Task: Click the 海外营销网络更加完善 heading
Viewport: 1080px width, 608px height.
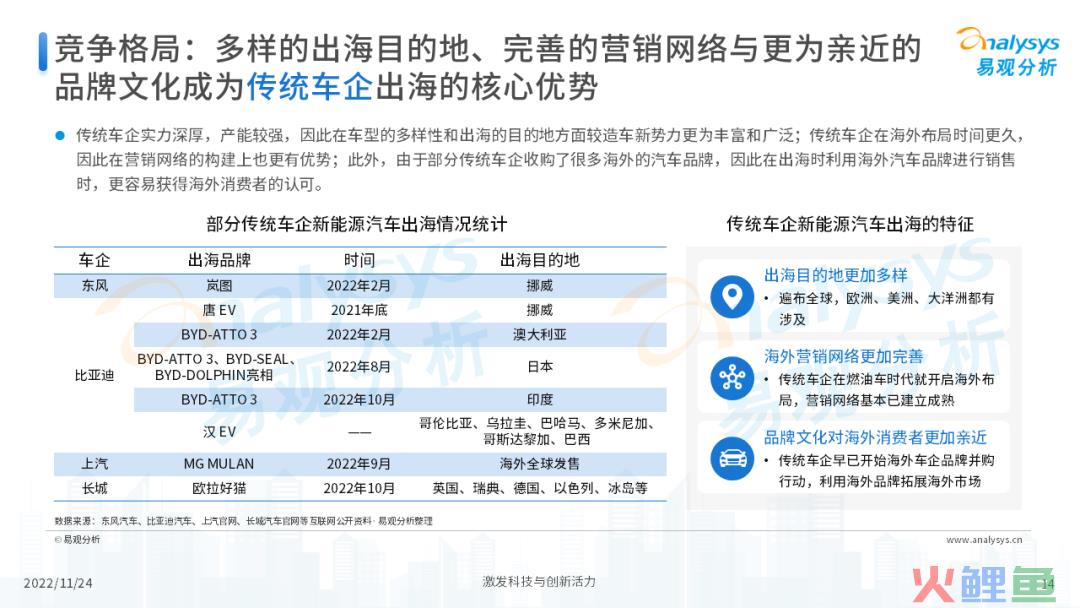Action: coord(844,357)
